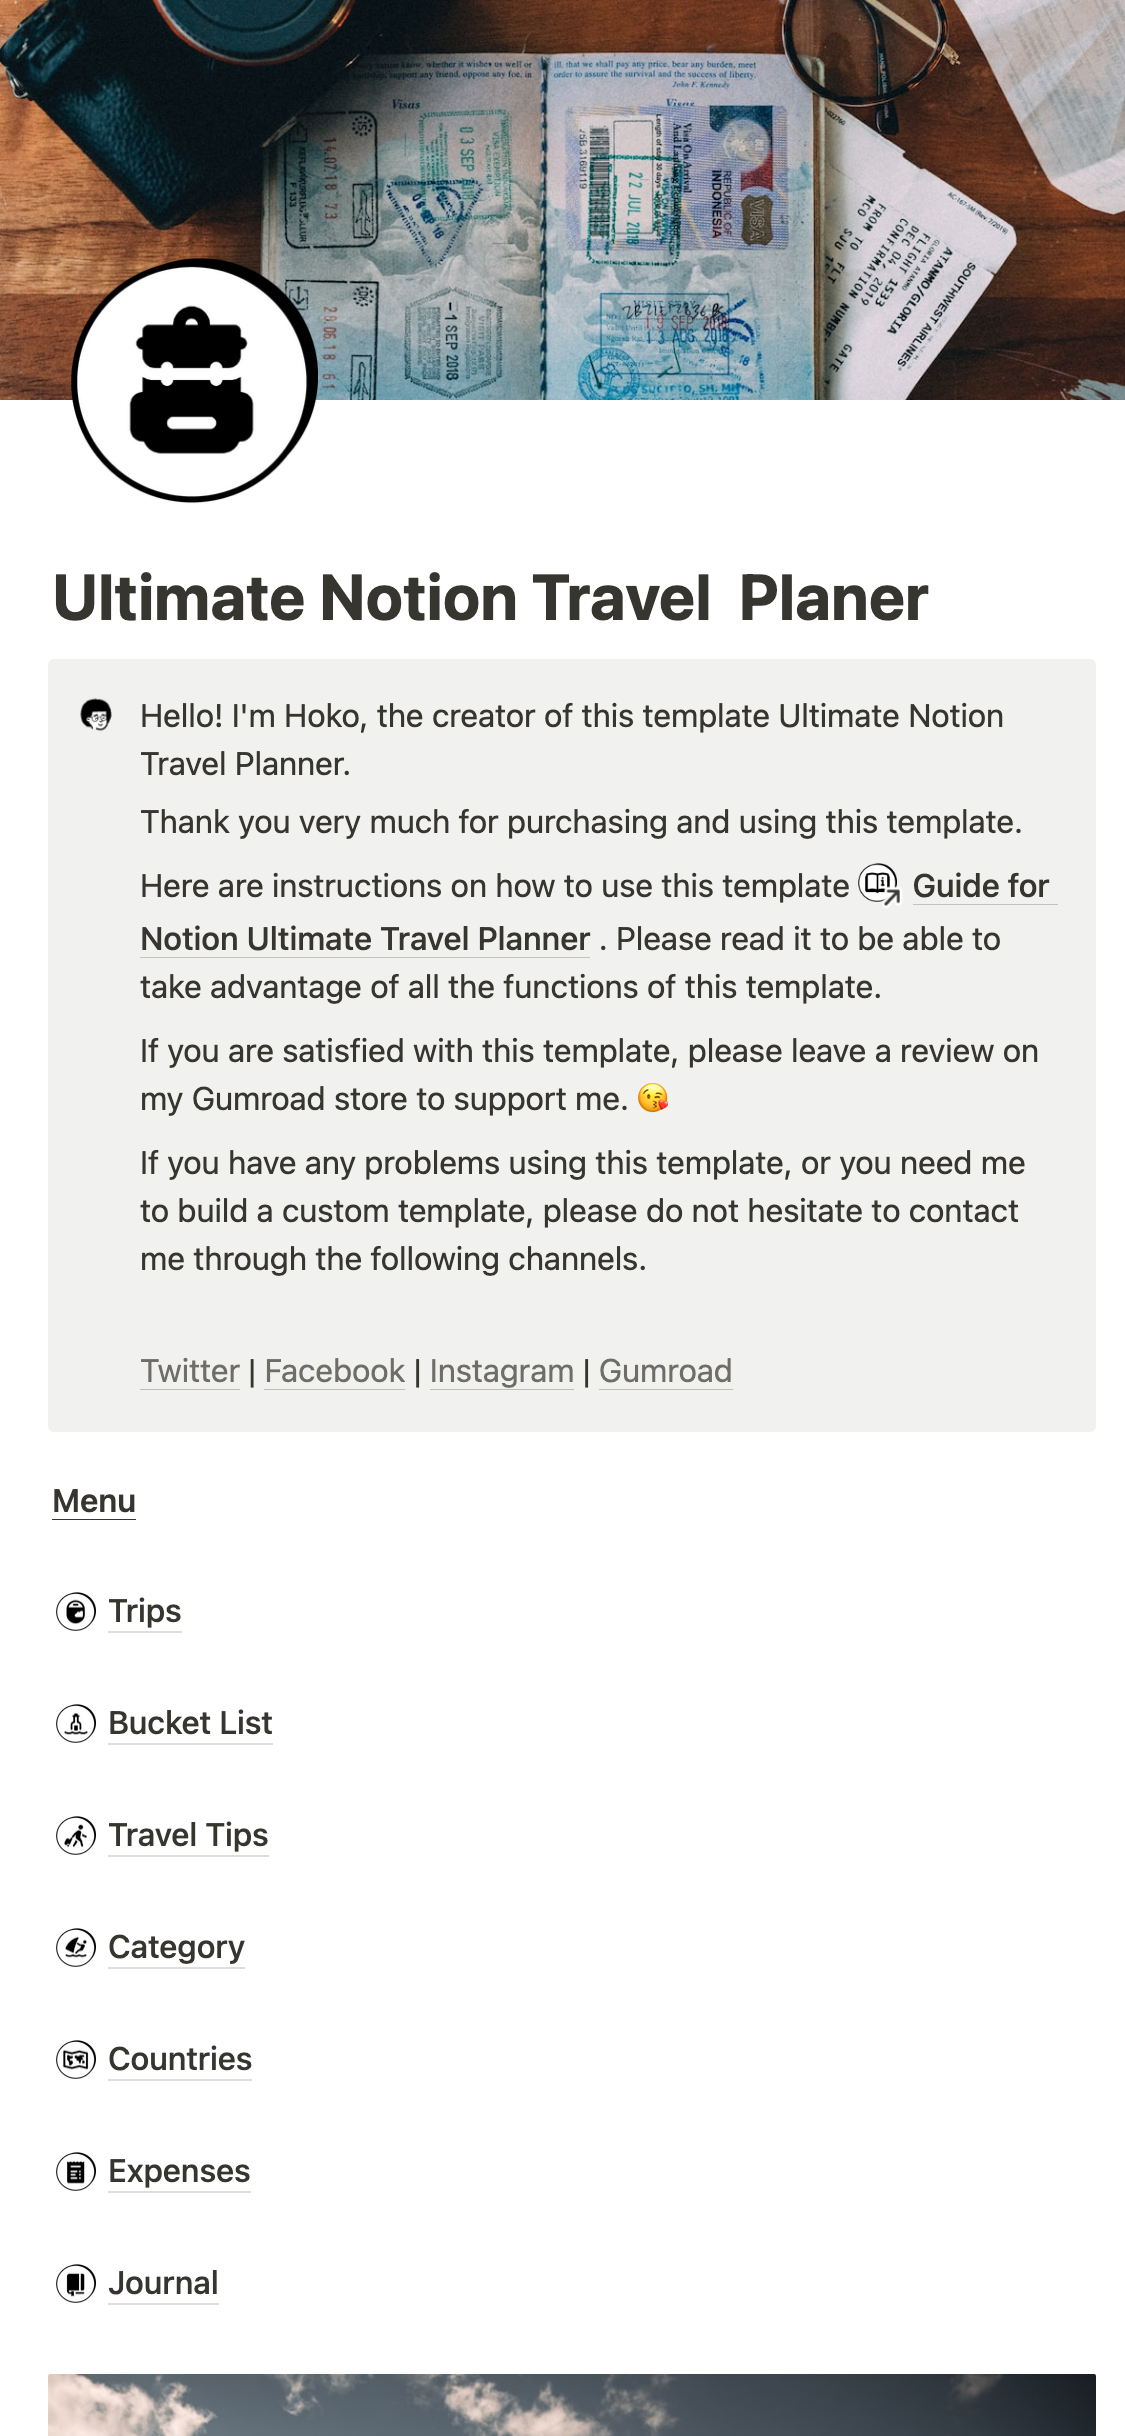This screenshot has height=2436, width=1125.
Task: Open the Gumroad store link
Action: tap(665, 1371)
